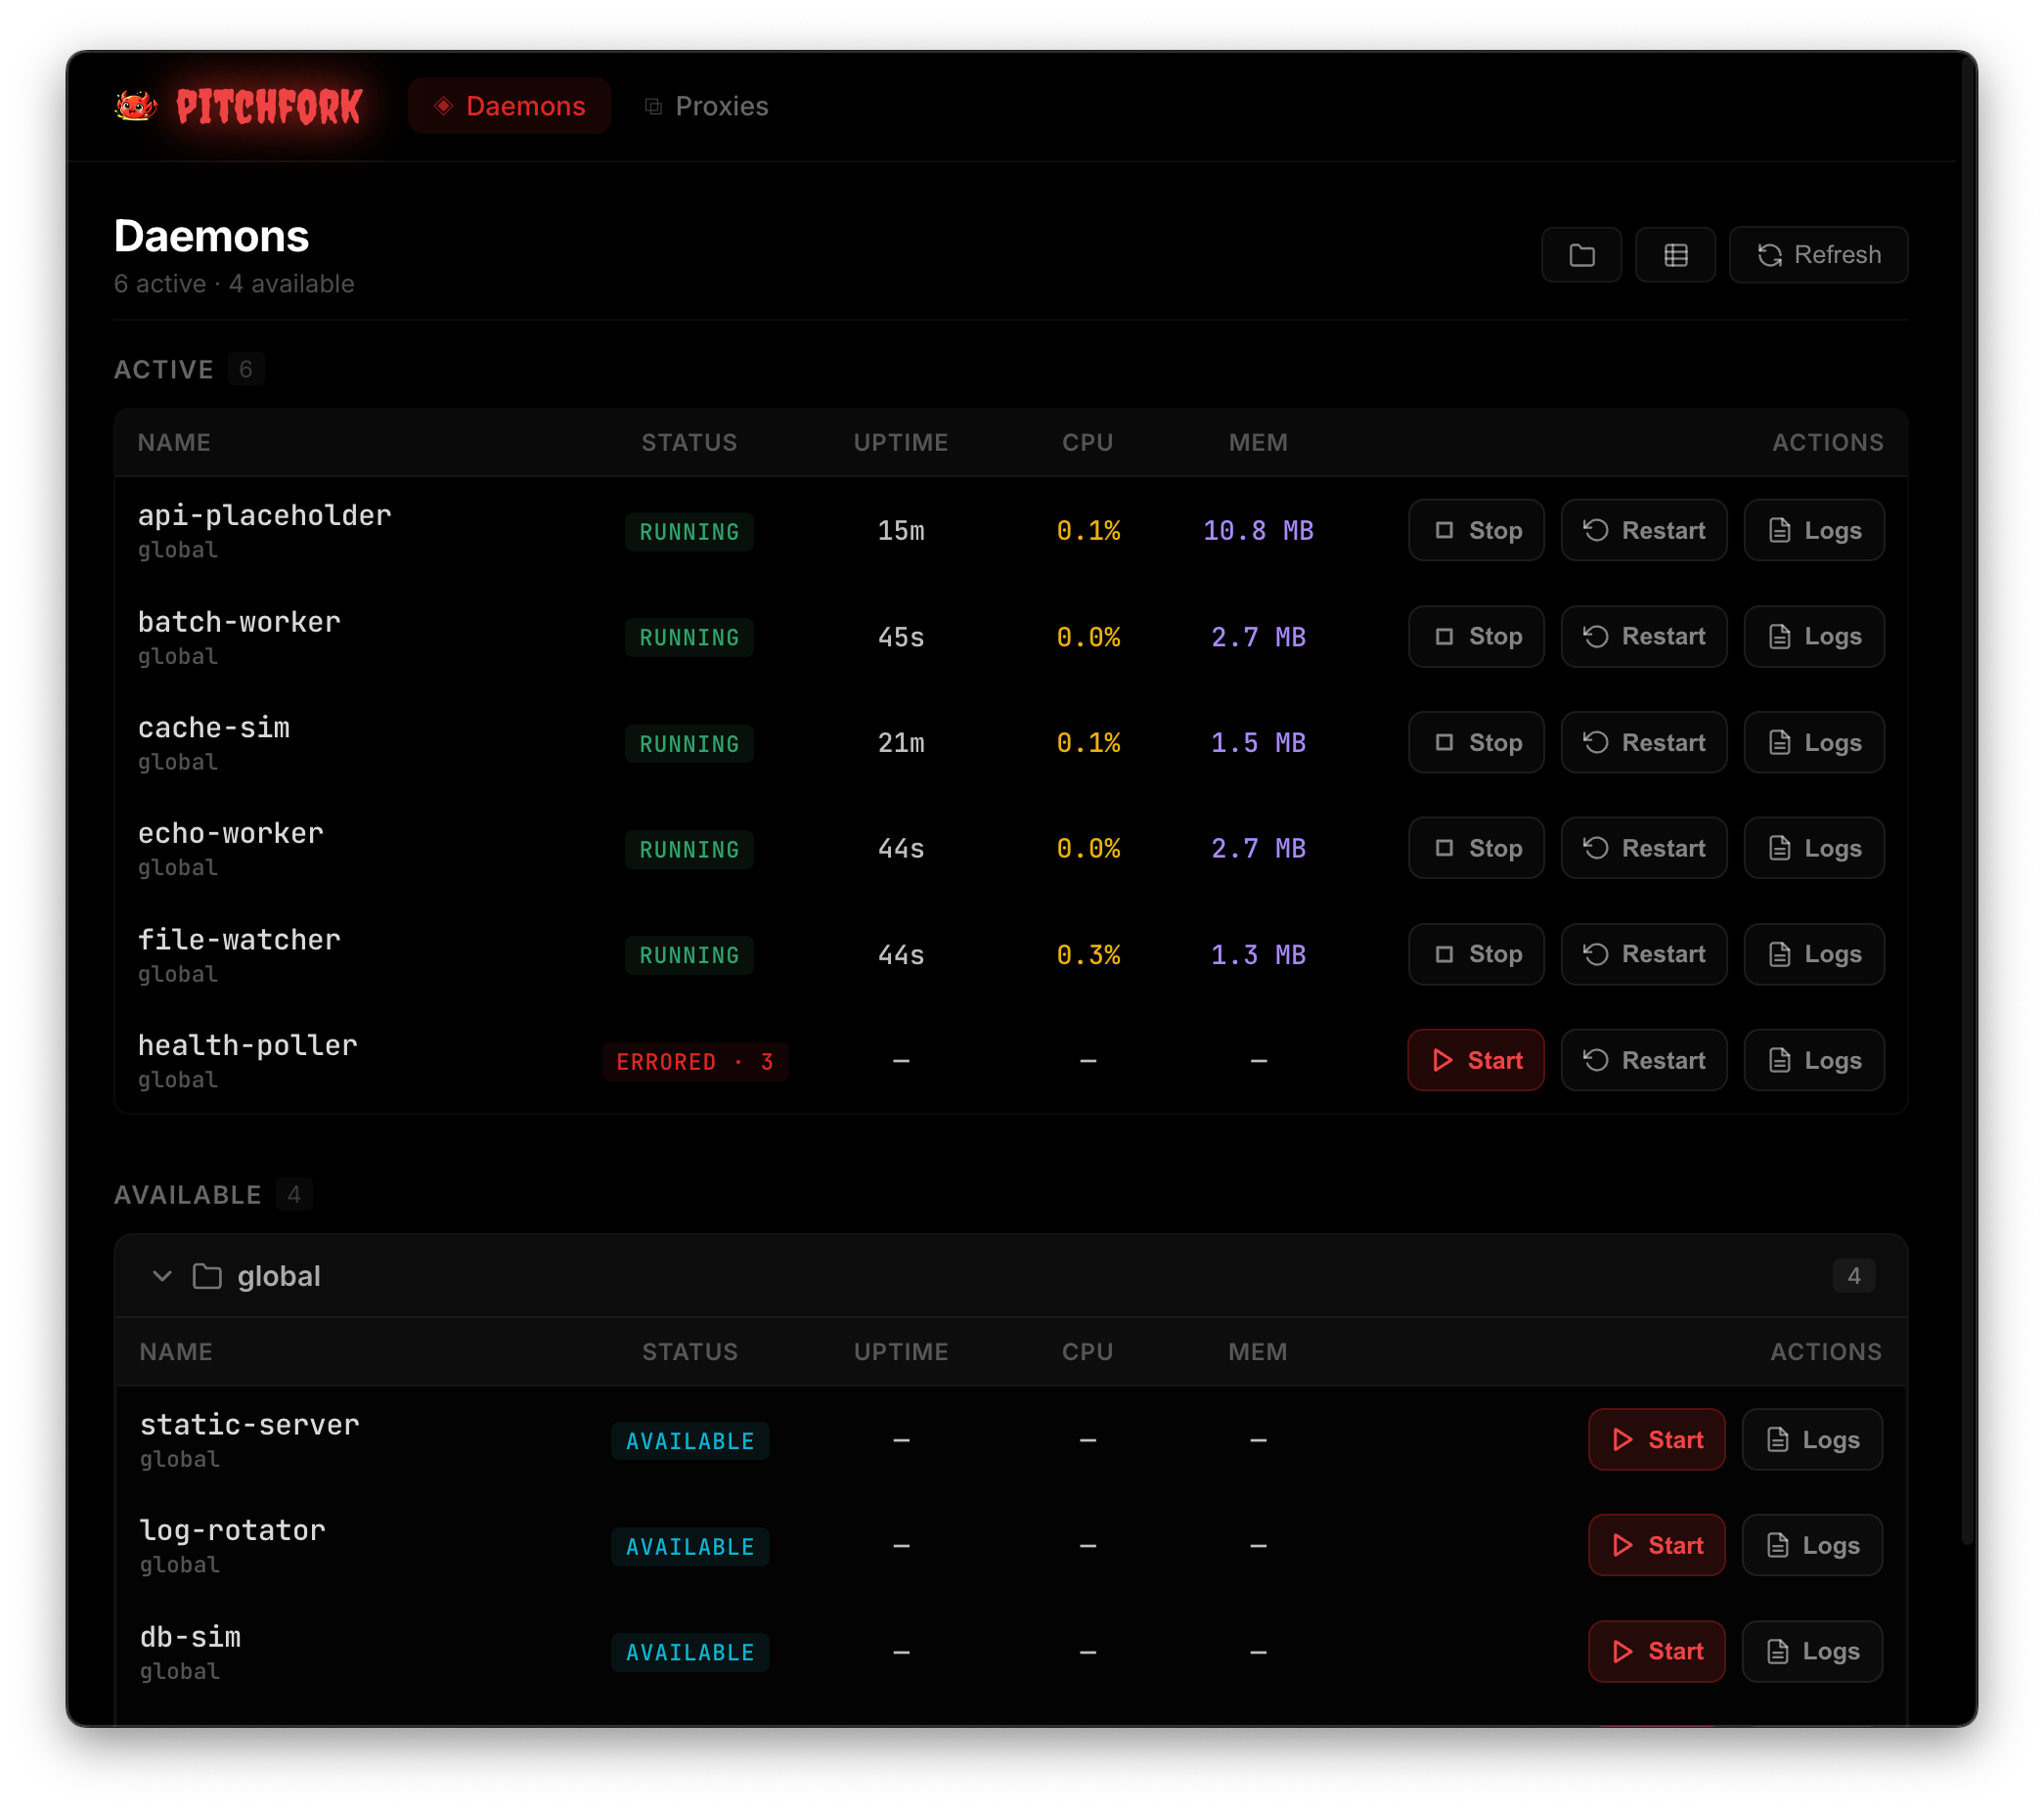Select the log-rotator daemon name

(233, 1530)
